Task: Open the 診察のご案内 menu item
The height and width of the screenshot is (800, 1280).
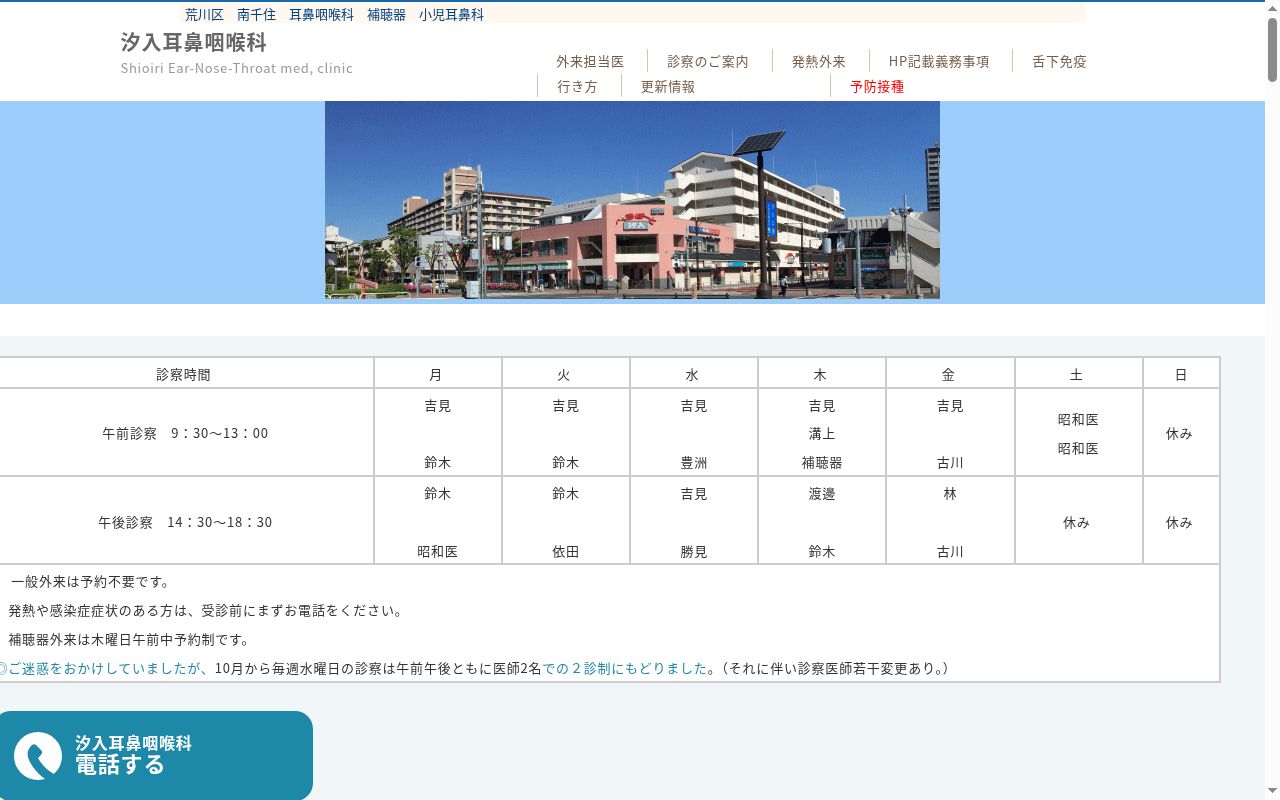Action: click(x=708, y=61)
